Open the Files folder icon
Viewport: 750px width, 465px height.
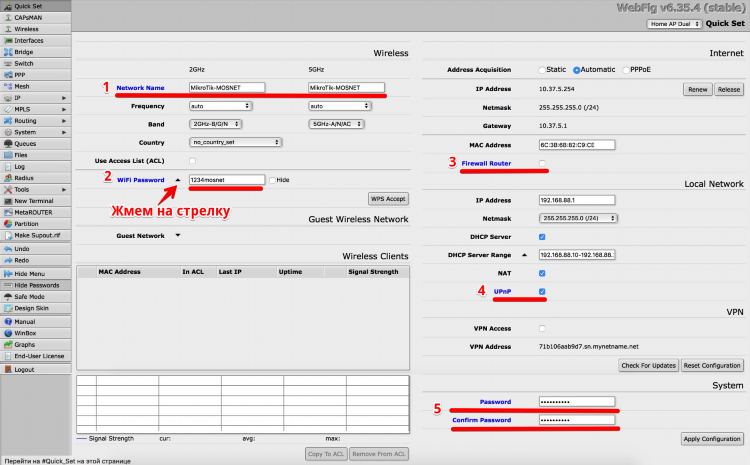click(8, 155)
